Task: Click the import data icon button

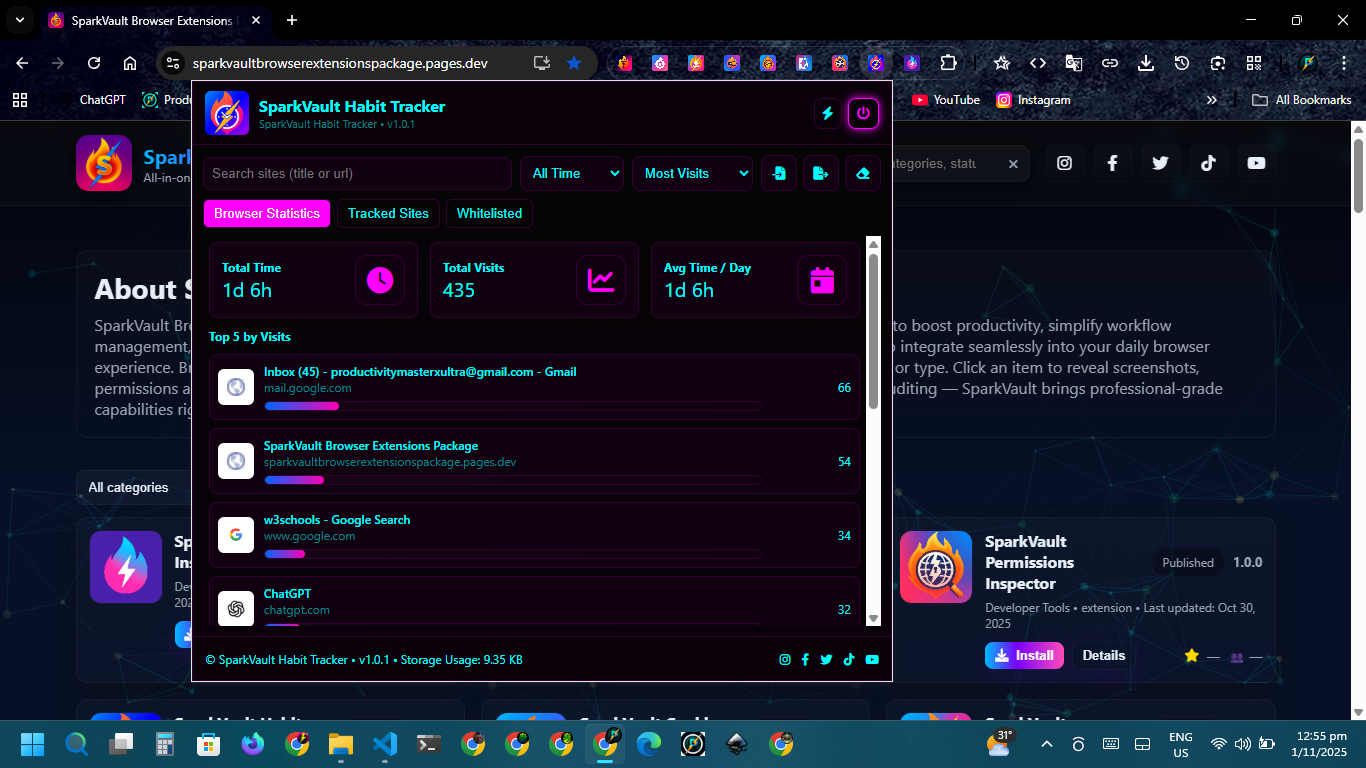Action: [x=779, y=173]
